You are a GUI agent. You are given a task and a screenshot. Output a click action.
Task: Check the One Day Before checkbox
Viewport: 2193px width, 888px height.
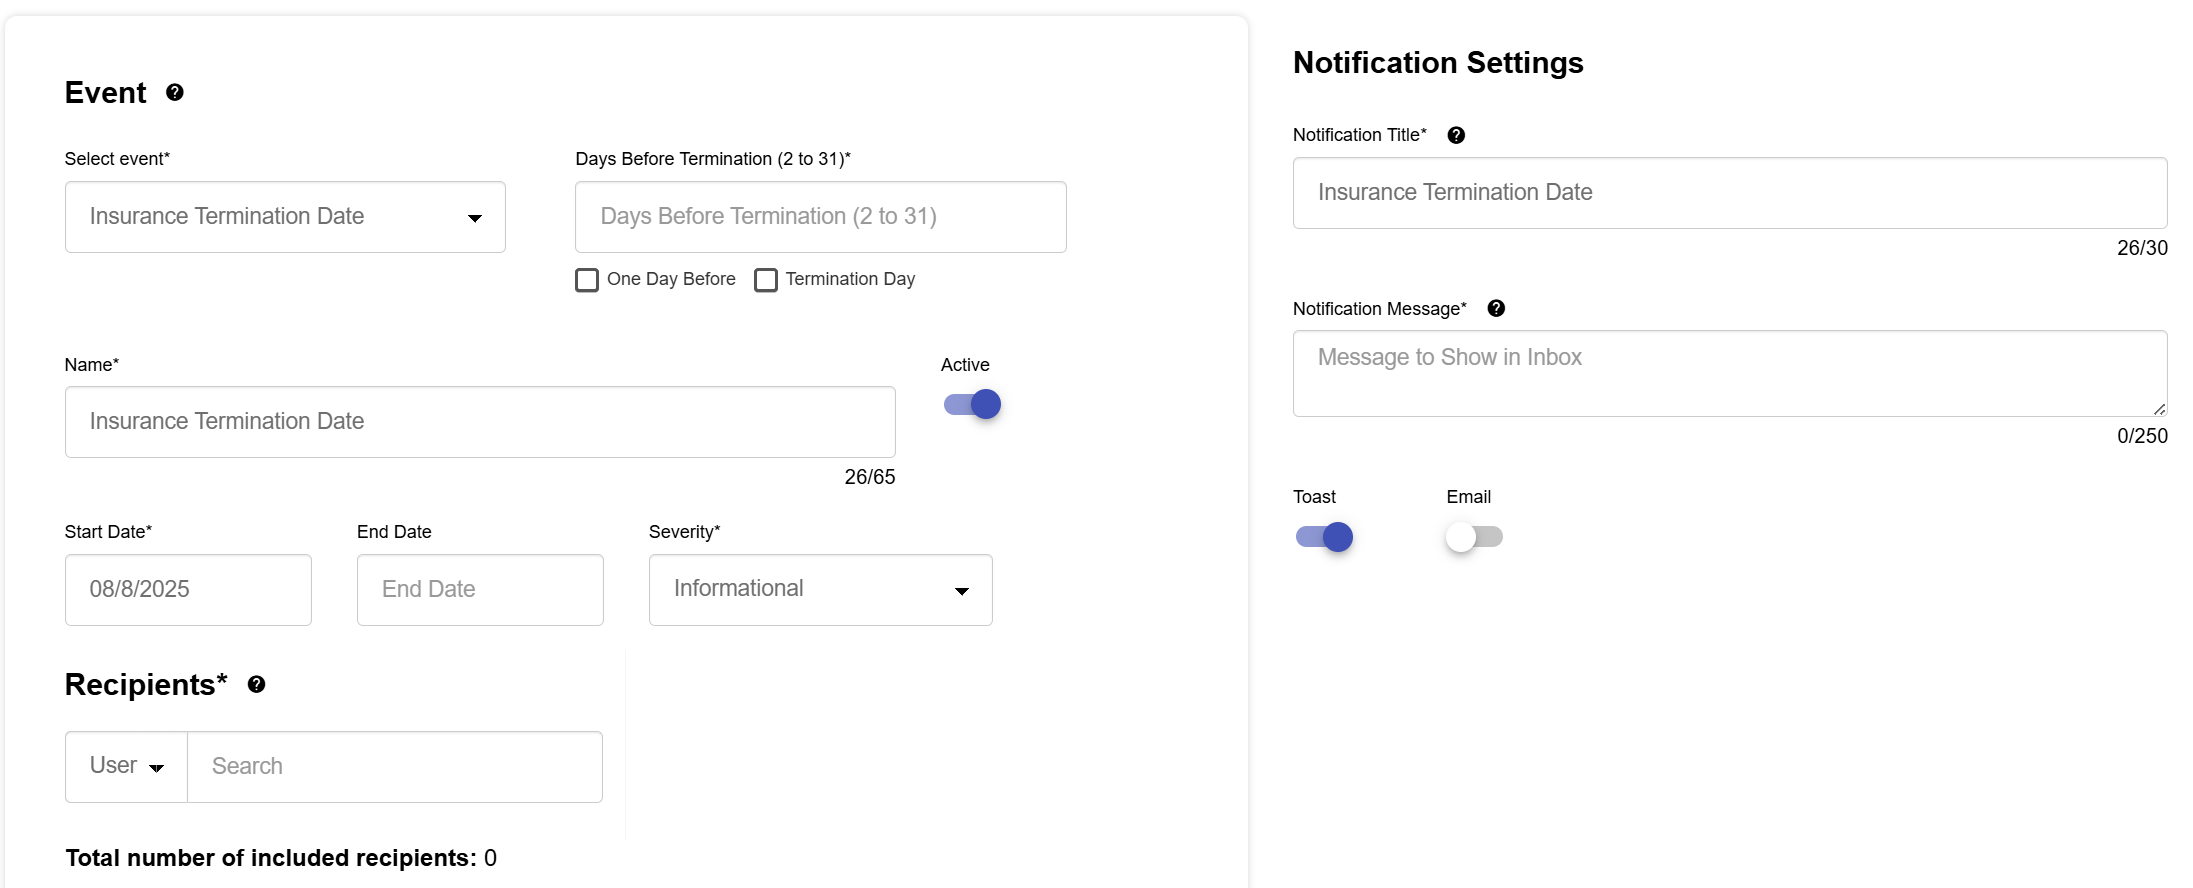pos(588,280)
